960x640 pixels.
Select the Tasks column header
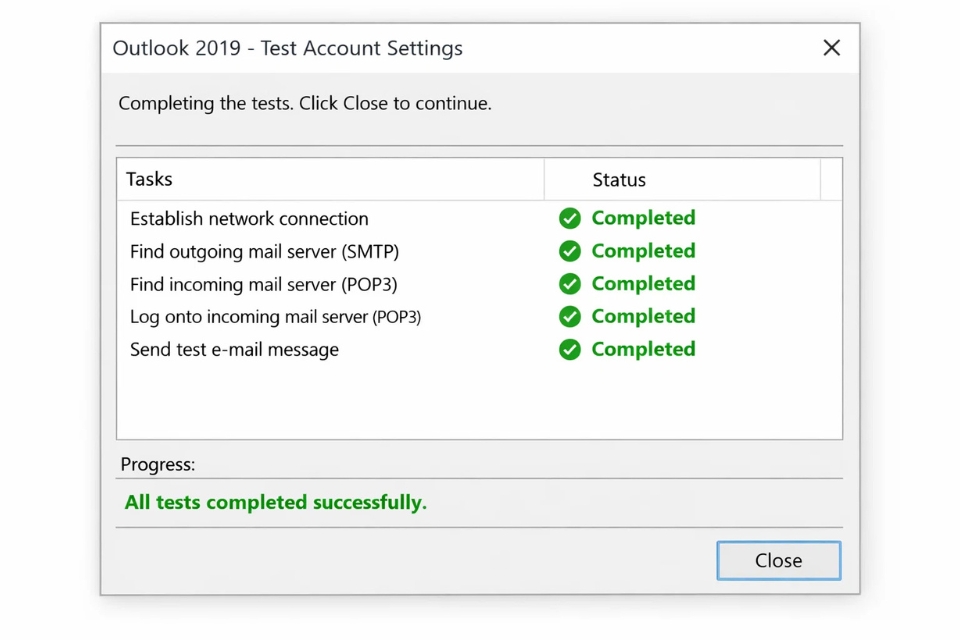pyautogui.click(x=148, y=179)
